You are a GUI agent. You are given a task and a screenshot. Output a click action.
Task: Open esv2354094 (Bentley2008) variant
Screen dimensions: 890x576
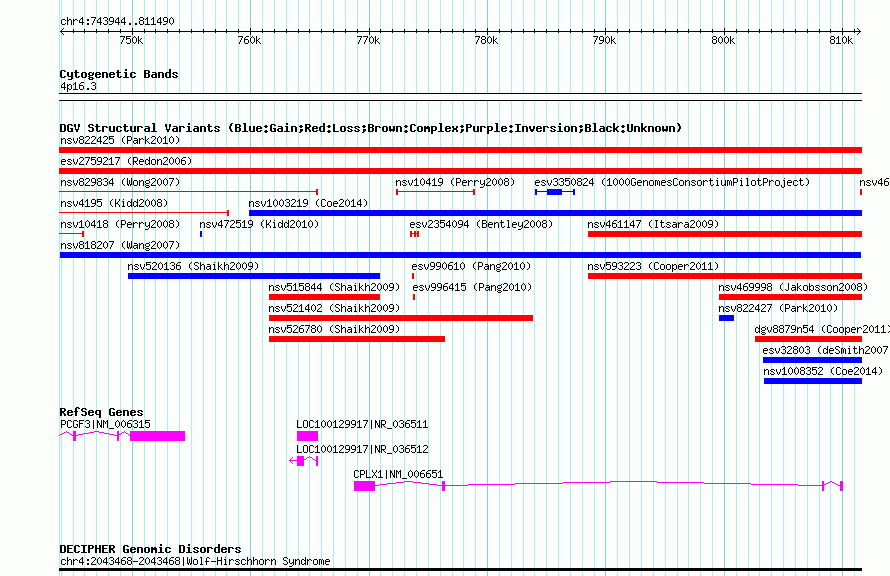click(414, 234)
